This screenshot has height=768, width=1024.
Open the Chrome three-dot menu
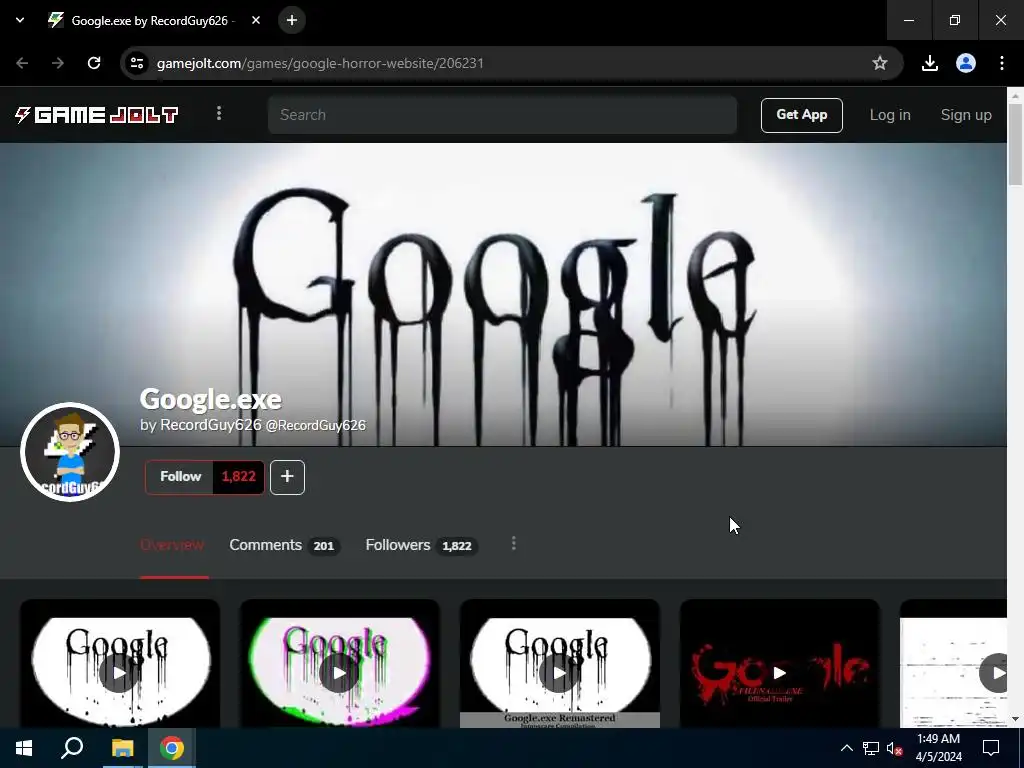1002,63
